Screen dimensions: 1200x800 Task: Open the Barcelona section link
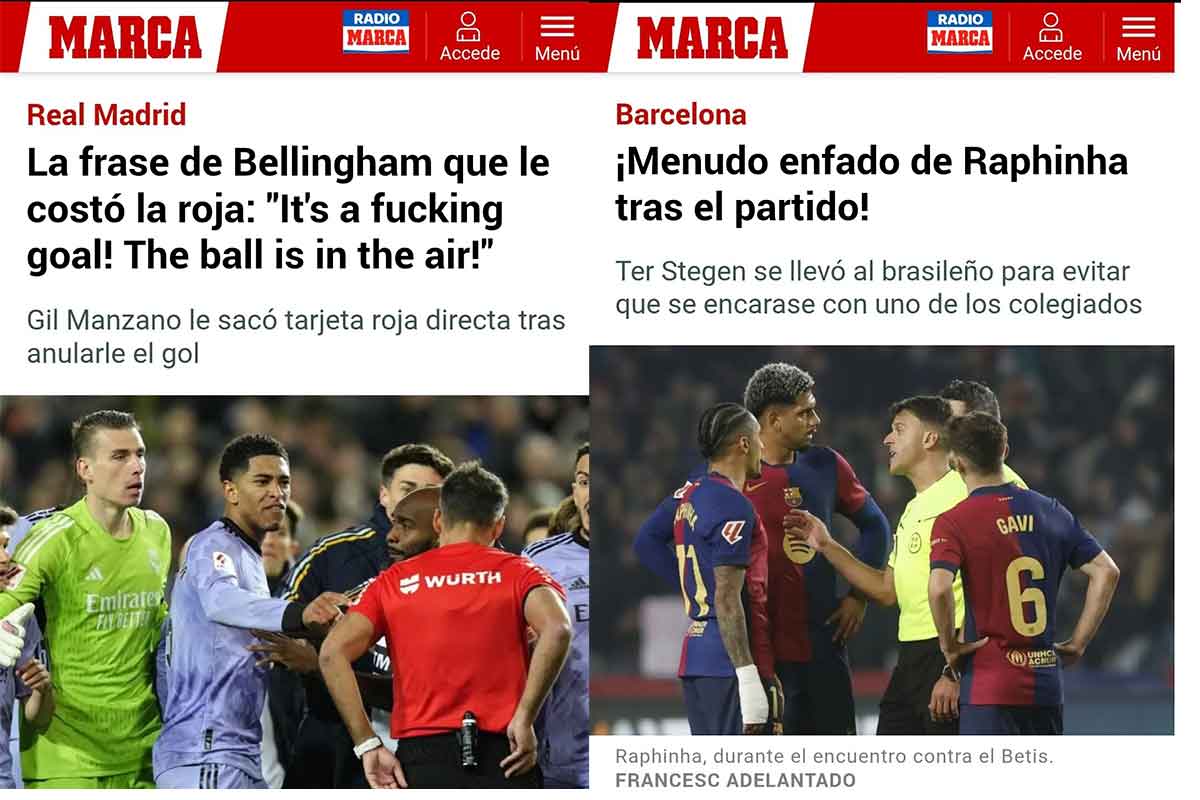pos(681,115)
